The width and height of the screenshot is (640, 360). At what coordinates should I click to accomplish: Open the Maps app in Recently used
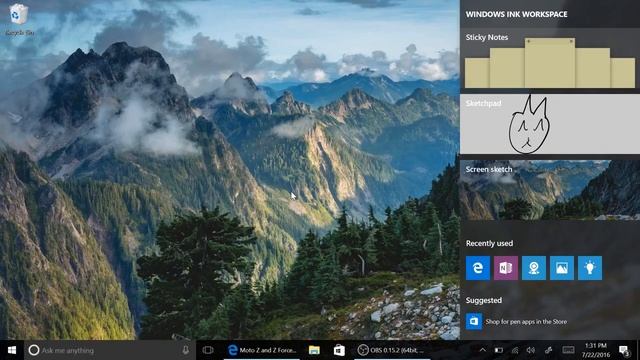tap(534, 268)
